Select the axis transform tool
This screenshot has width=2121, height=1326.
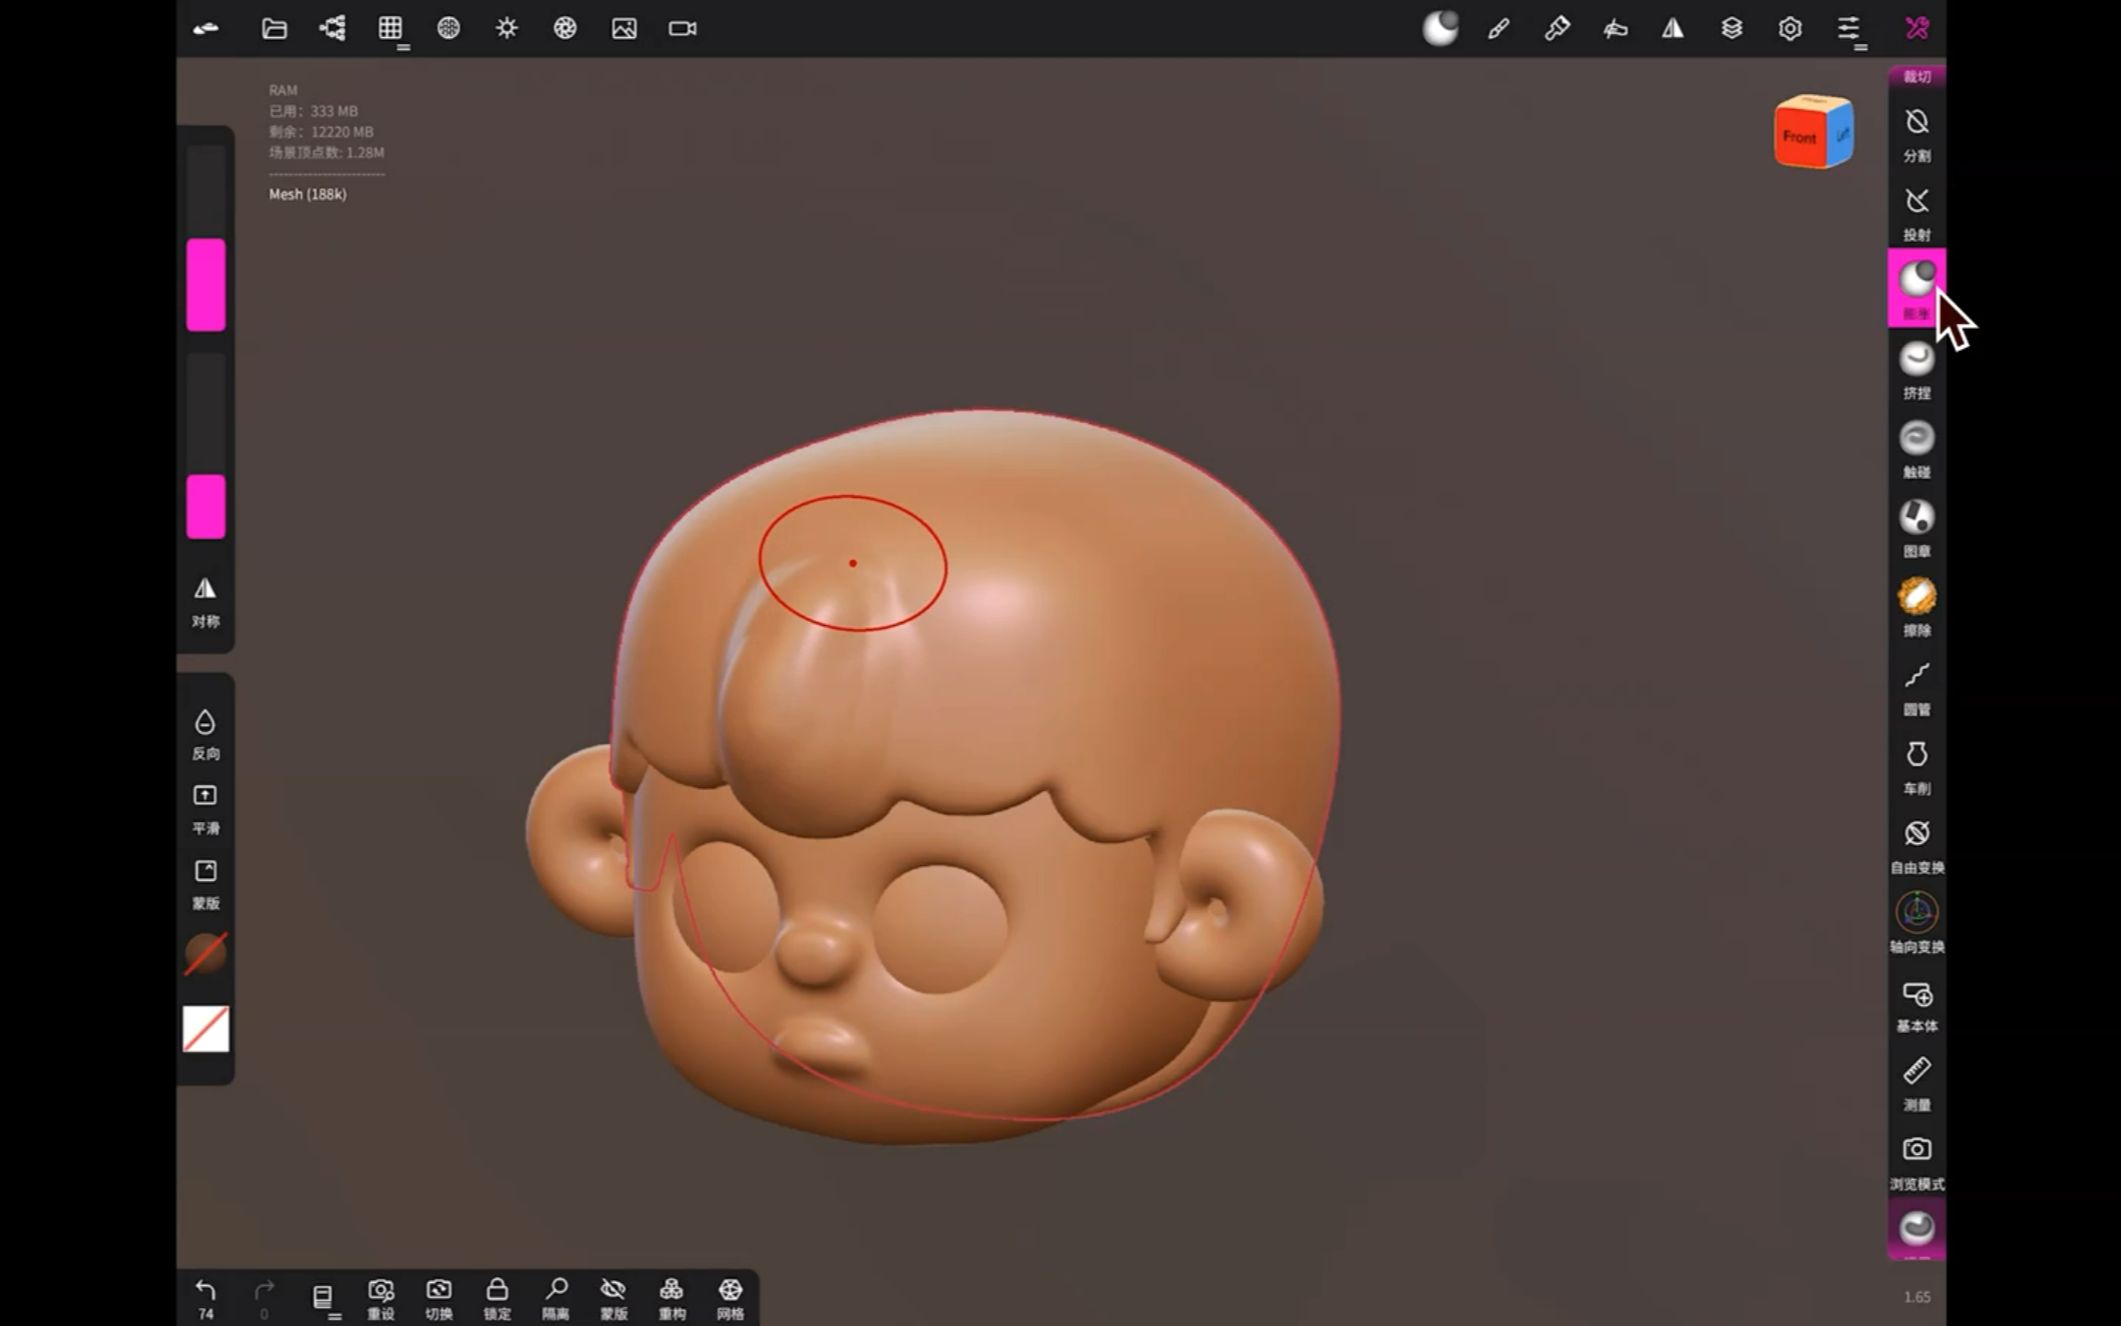click(1916, 912)
